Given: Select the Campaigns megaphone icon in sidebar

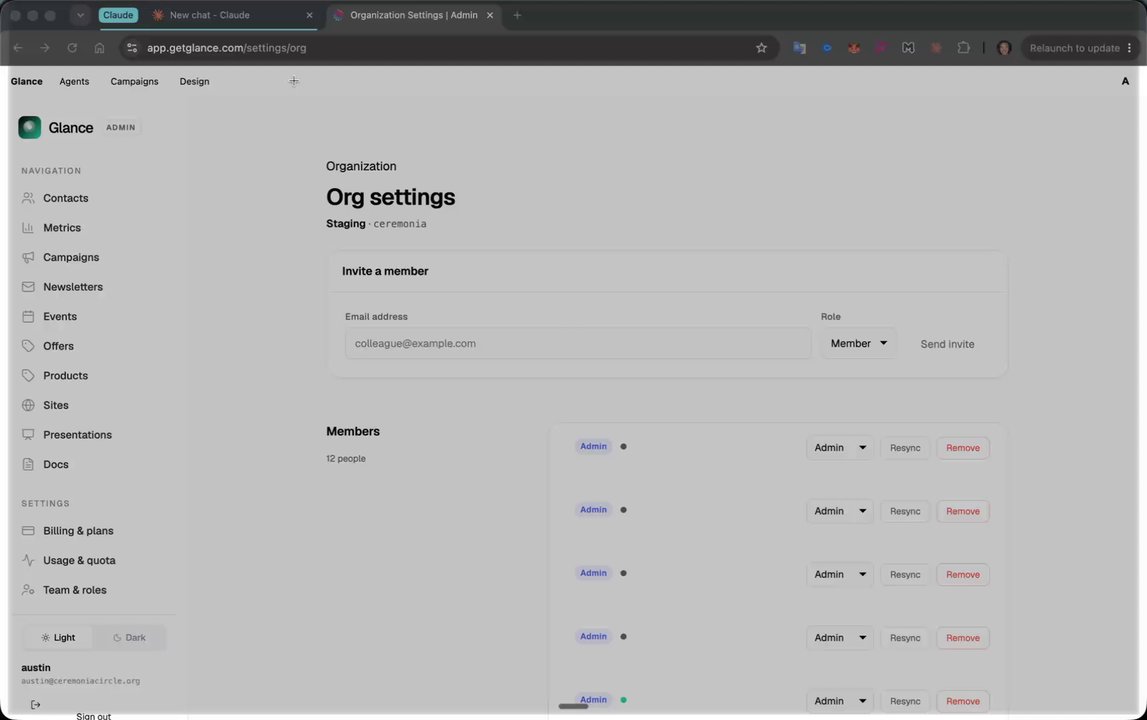Looking at the screenshot, I should tap(28, 258).
